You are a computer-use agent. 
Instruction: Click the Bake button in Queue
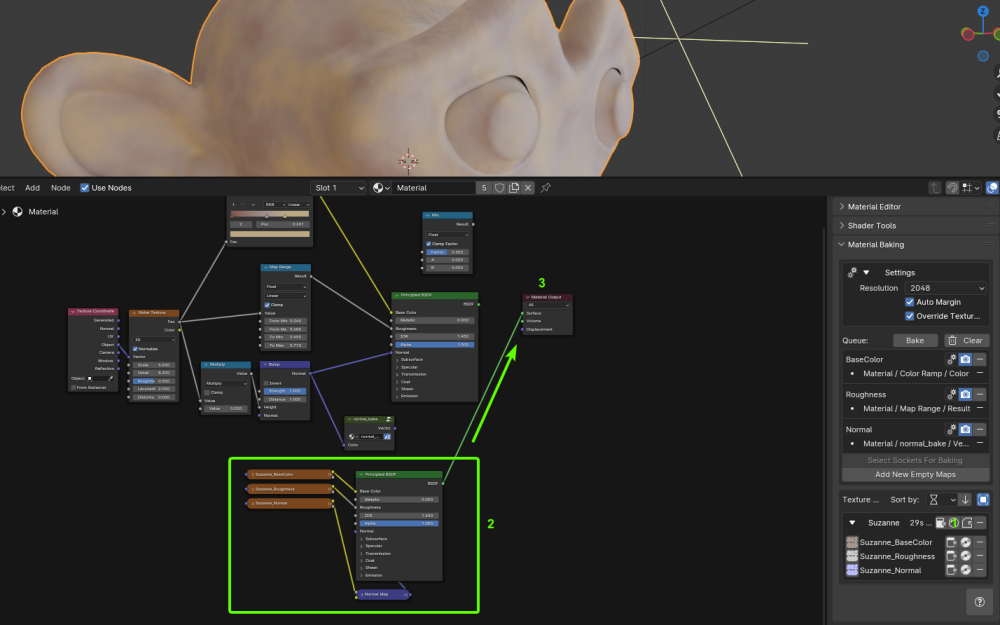click(915, 341)
